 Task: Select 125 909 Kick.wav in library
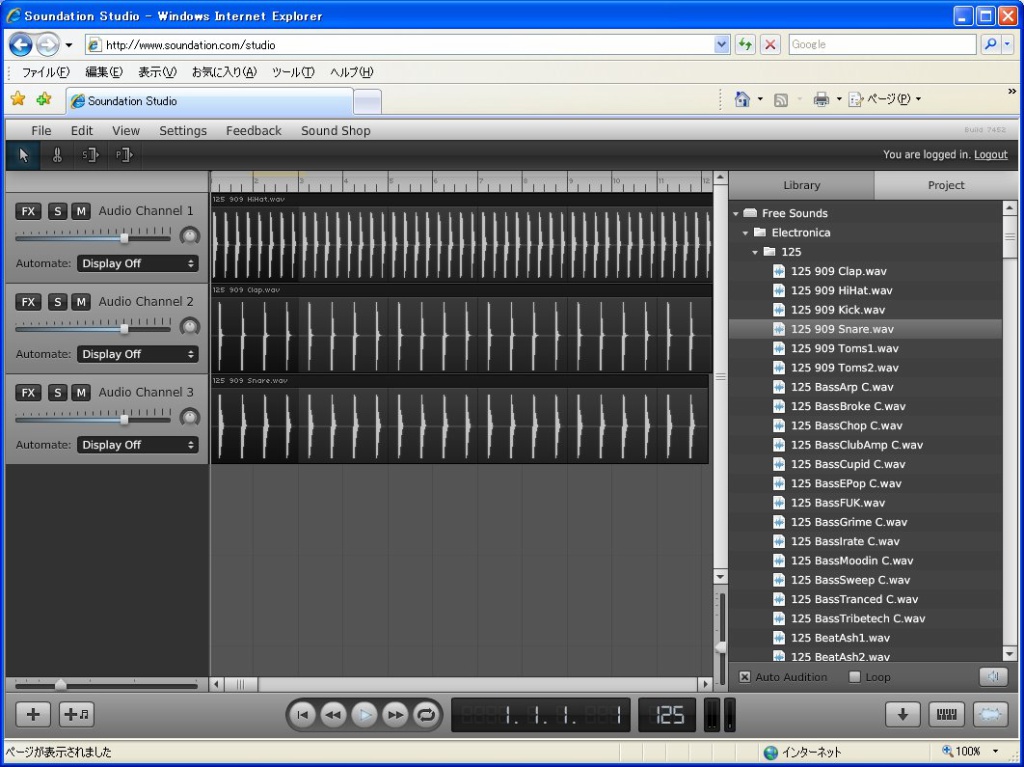(865, 310)
